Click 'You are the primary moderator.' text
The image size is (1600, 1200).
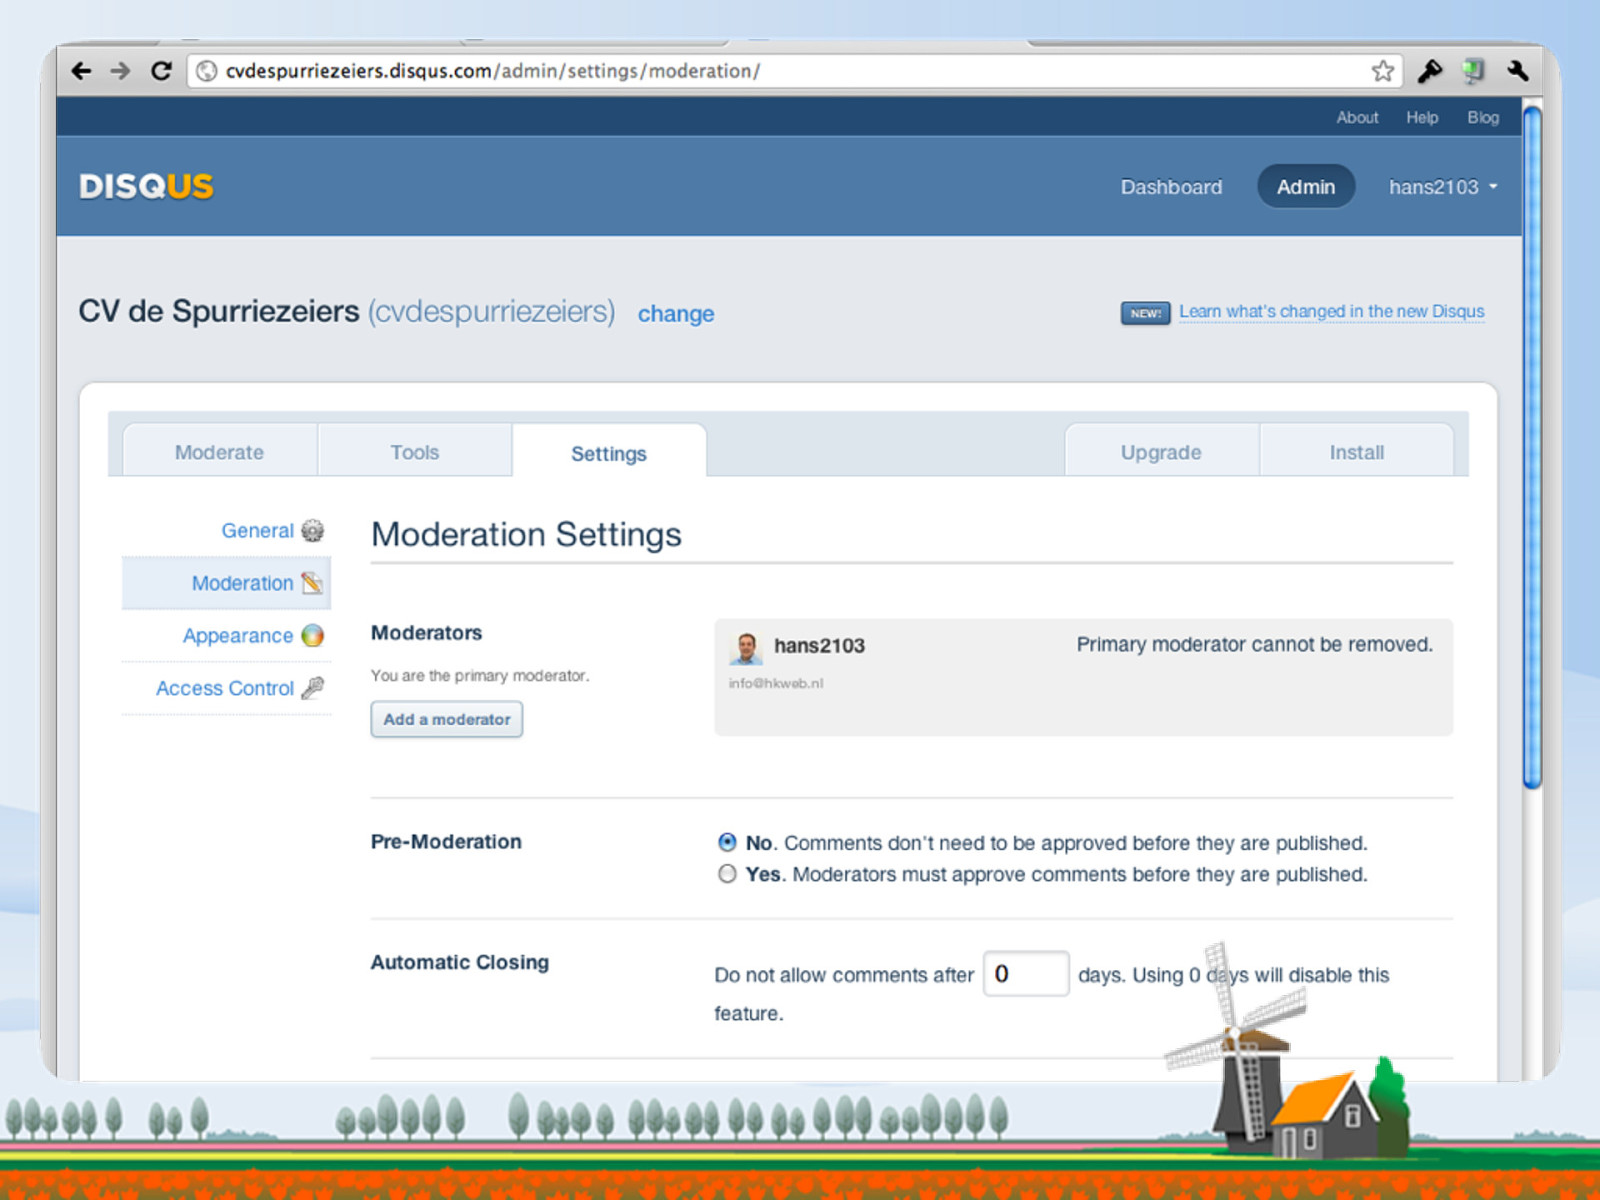[x=480, y=676]
